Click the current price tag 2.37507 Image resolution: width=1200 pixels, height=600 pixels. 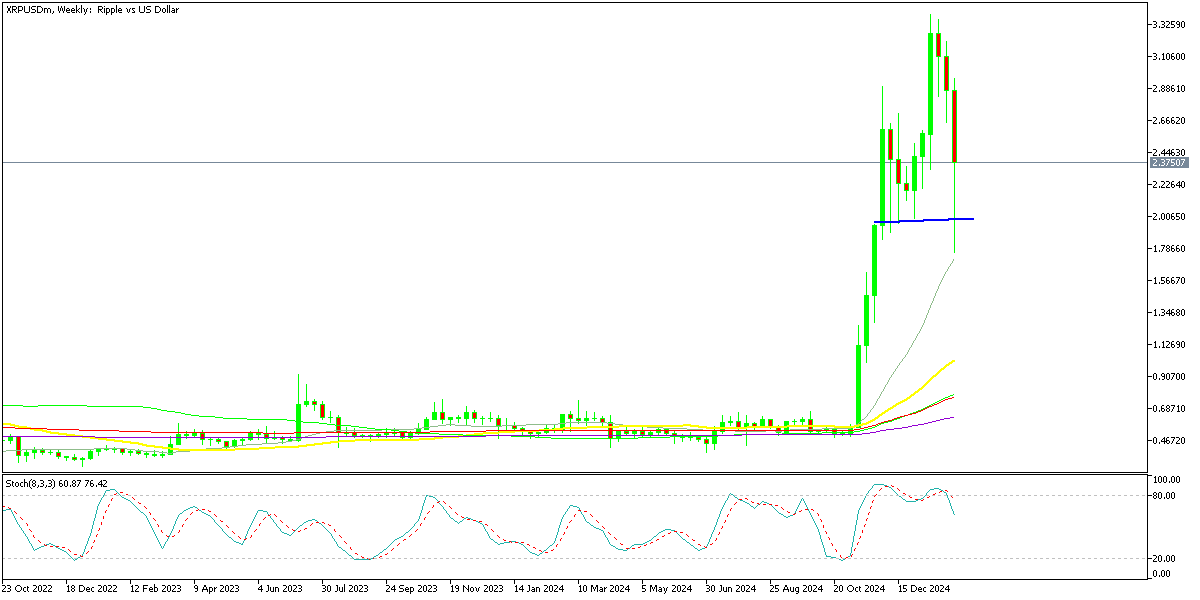1168,162
